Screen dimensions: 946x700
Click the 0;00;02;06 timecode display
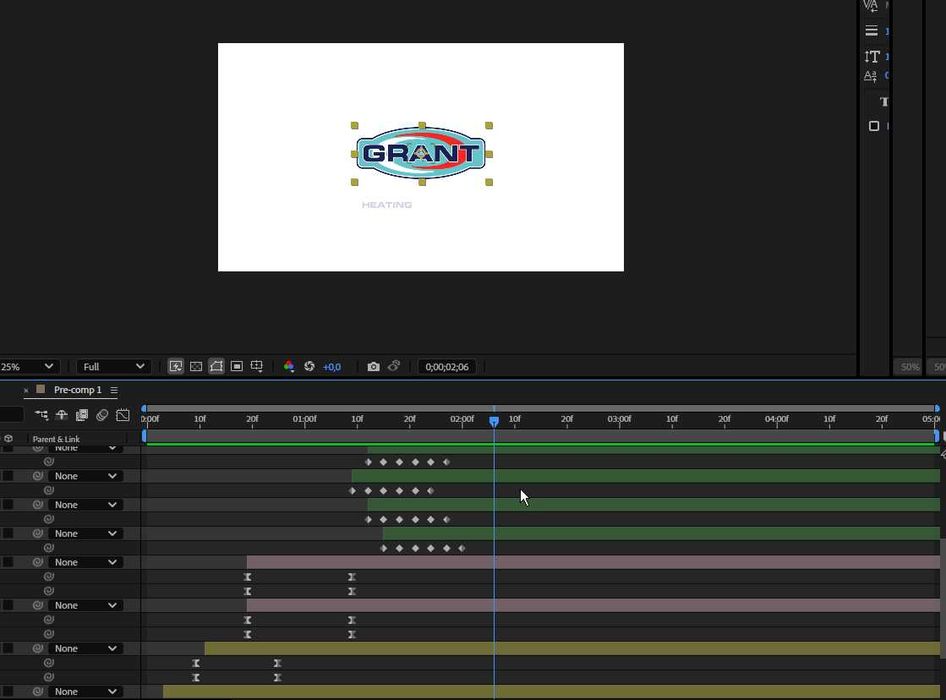coord(447,367)
